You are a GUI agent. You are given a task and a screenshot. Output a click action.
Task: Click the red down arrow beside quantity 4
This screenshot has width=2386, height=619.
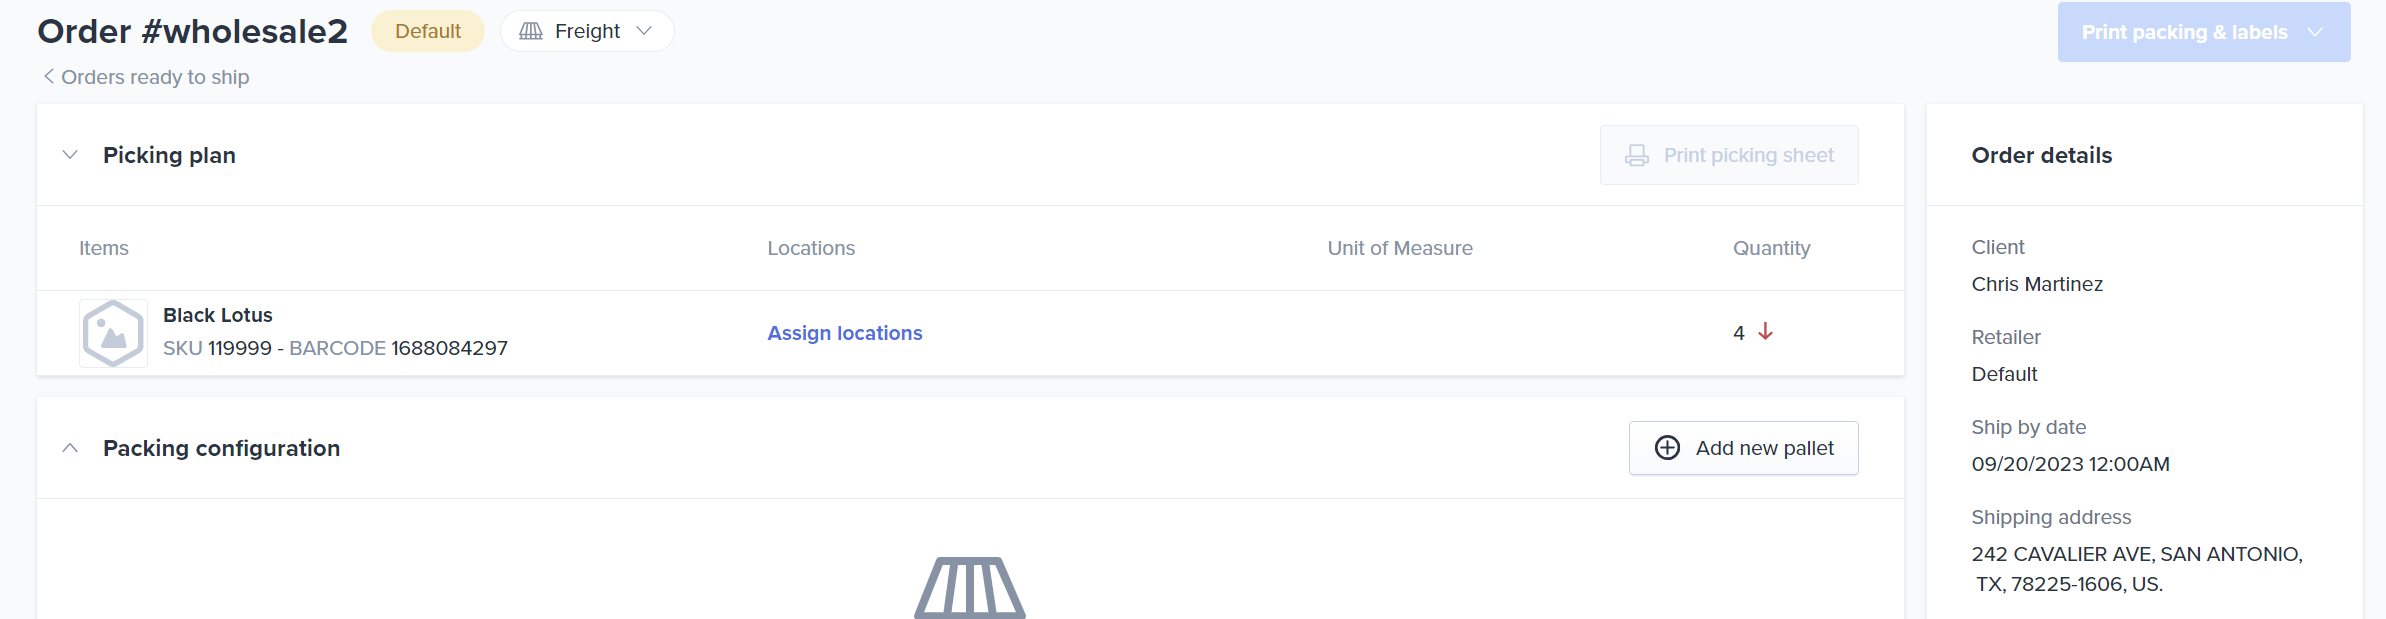tap(1766, 332)
